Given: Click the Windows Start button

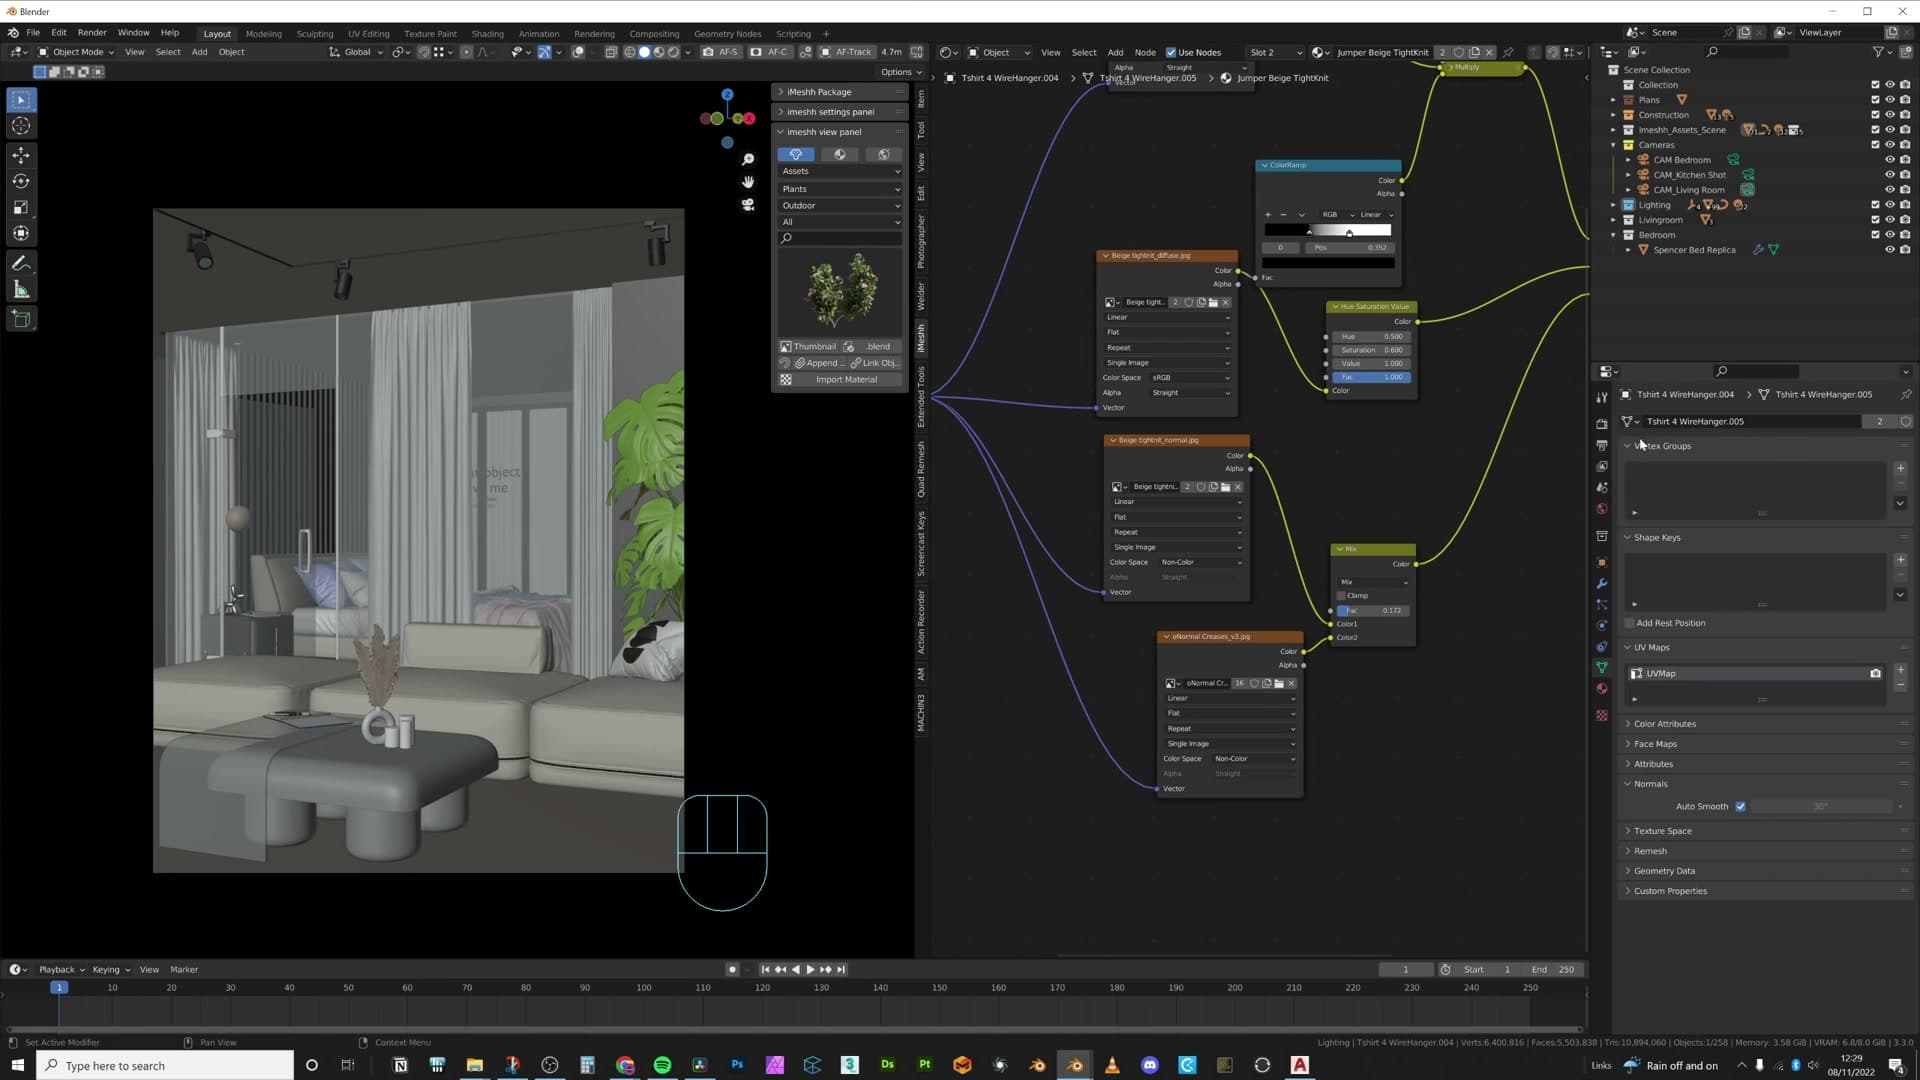Looking at the screenshot, I should click(x=17, y=1065).
